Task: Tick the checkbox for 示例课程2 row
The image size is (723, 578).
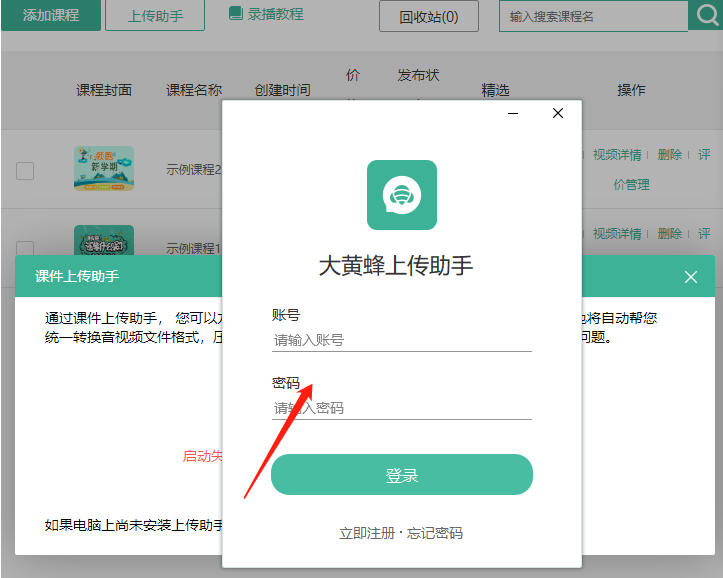Action: click(x=25, y=170)
